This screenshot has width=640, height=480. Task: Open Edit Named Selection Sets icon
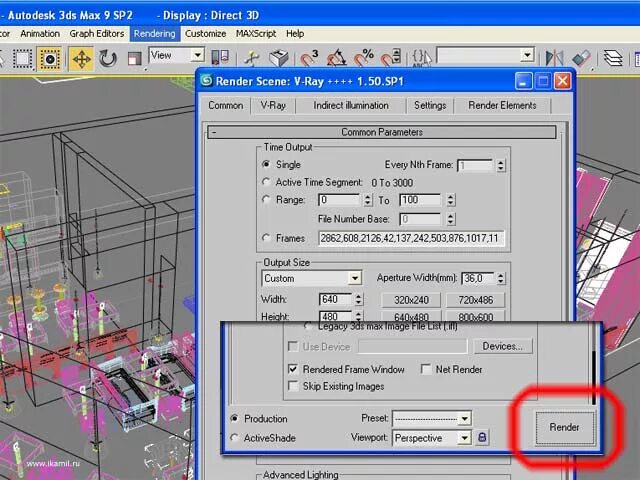pyautogui.click(x=422, y=58)
